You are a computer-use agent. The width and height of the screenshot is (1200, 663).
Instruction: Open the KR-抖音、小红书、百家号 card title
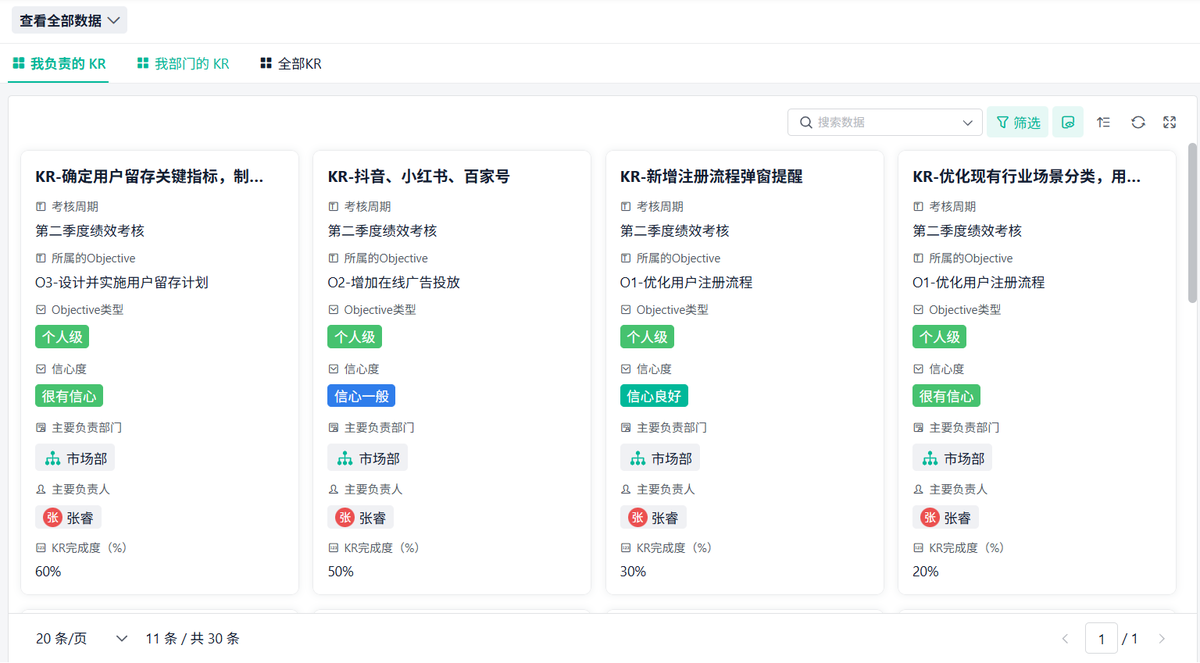pyautogui.click(x=419, y=177)
